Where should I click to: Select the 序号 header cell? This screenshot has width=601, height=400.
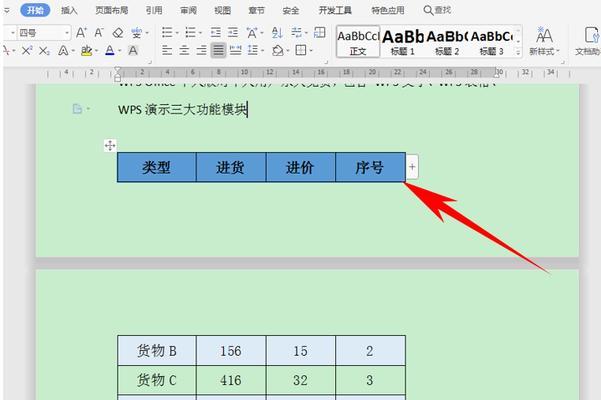(x=370, y=167)
